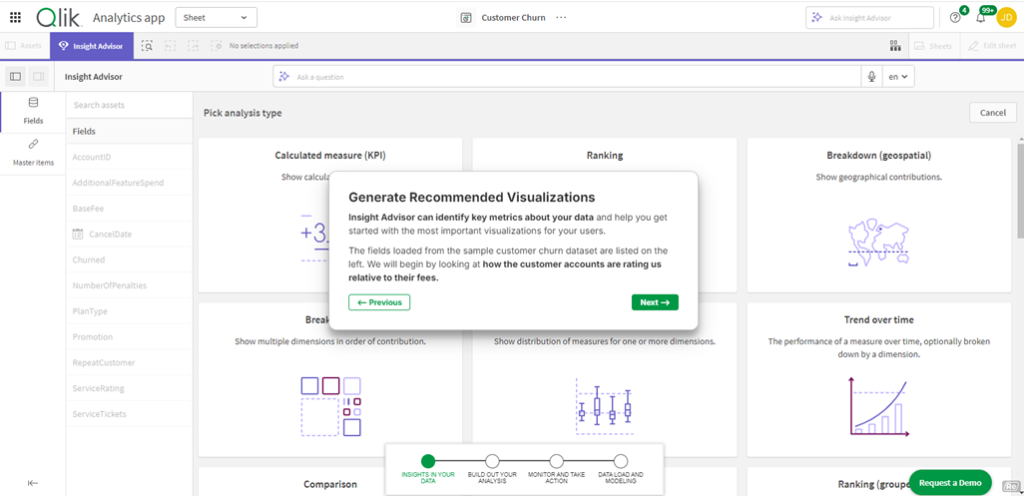The image size is (1024, 496).
Task: Collapse the sidebar with arrow icon
Action: tap(33, 483)
